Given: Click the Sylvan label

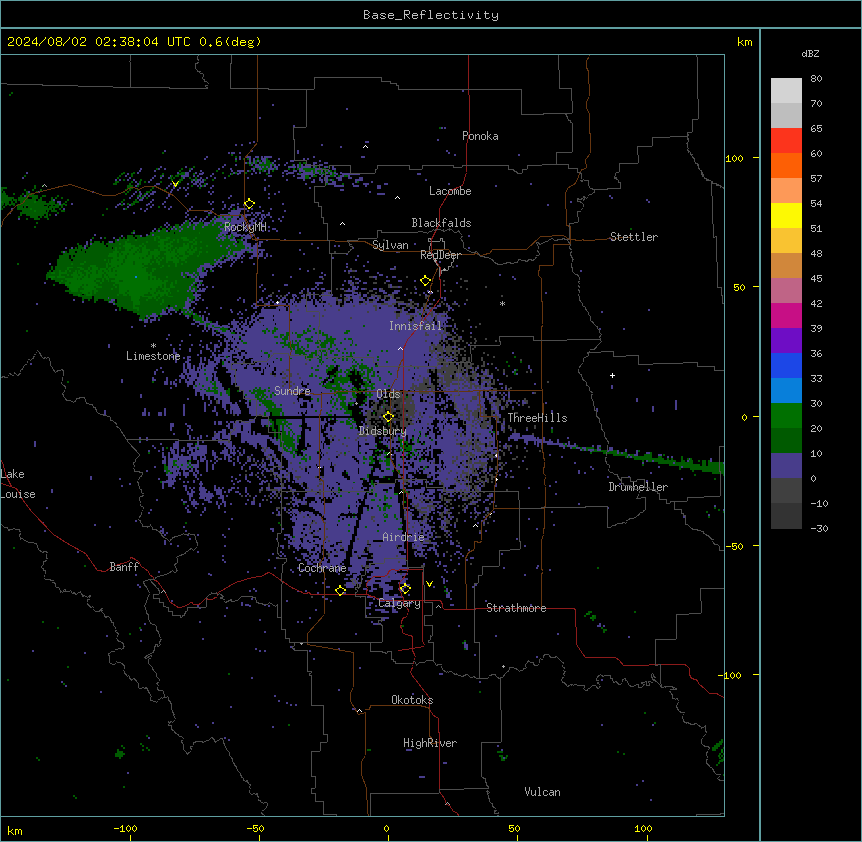Looking at the screenshot, I should (390, 245).
